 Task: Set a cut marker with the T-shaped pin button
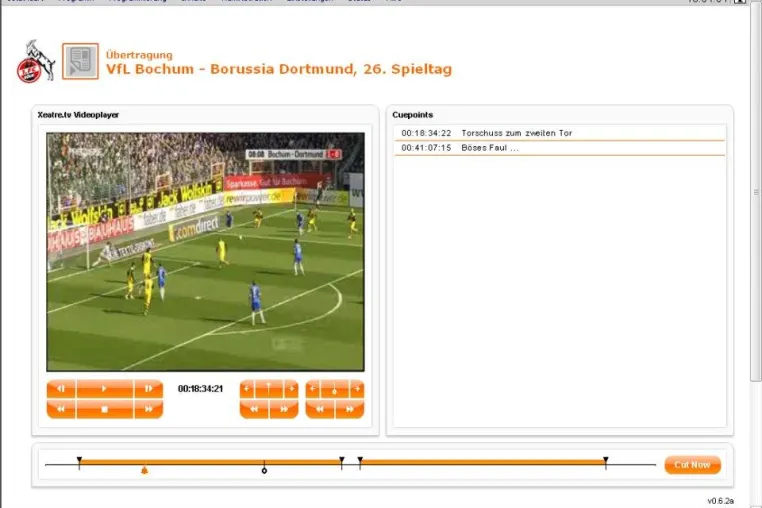pyautogui.click(x=269, y=388)
